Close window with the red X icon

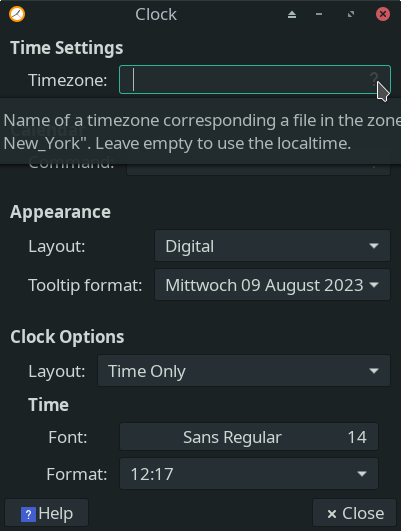[x=383, y=14]
